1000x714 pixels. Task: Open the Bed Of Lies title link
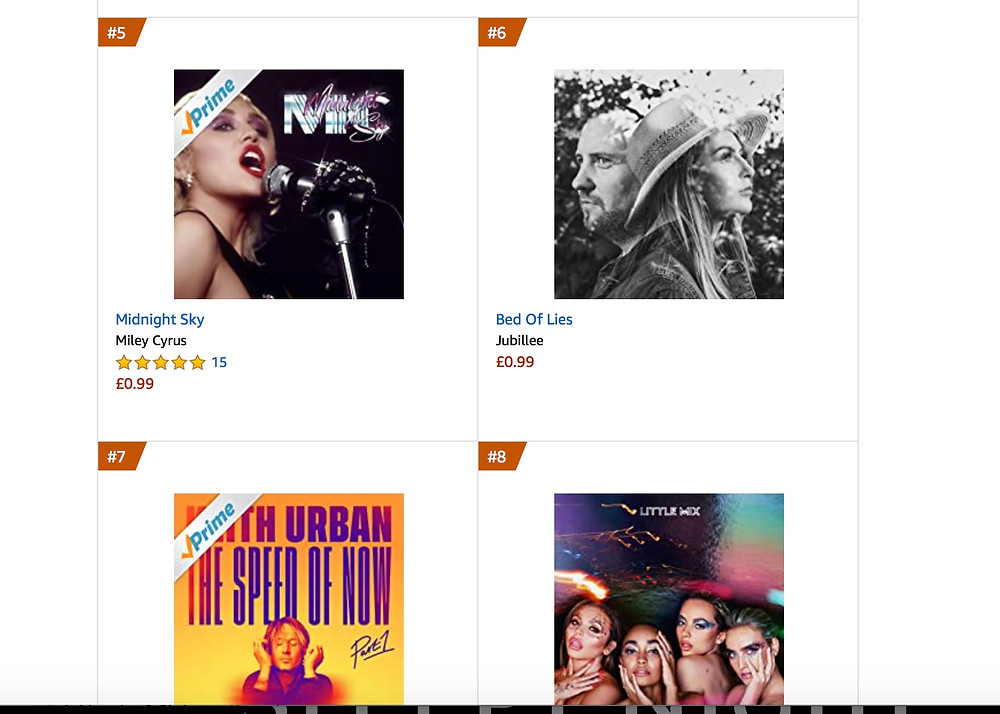534,319
